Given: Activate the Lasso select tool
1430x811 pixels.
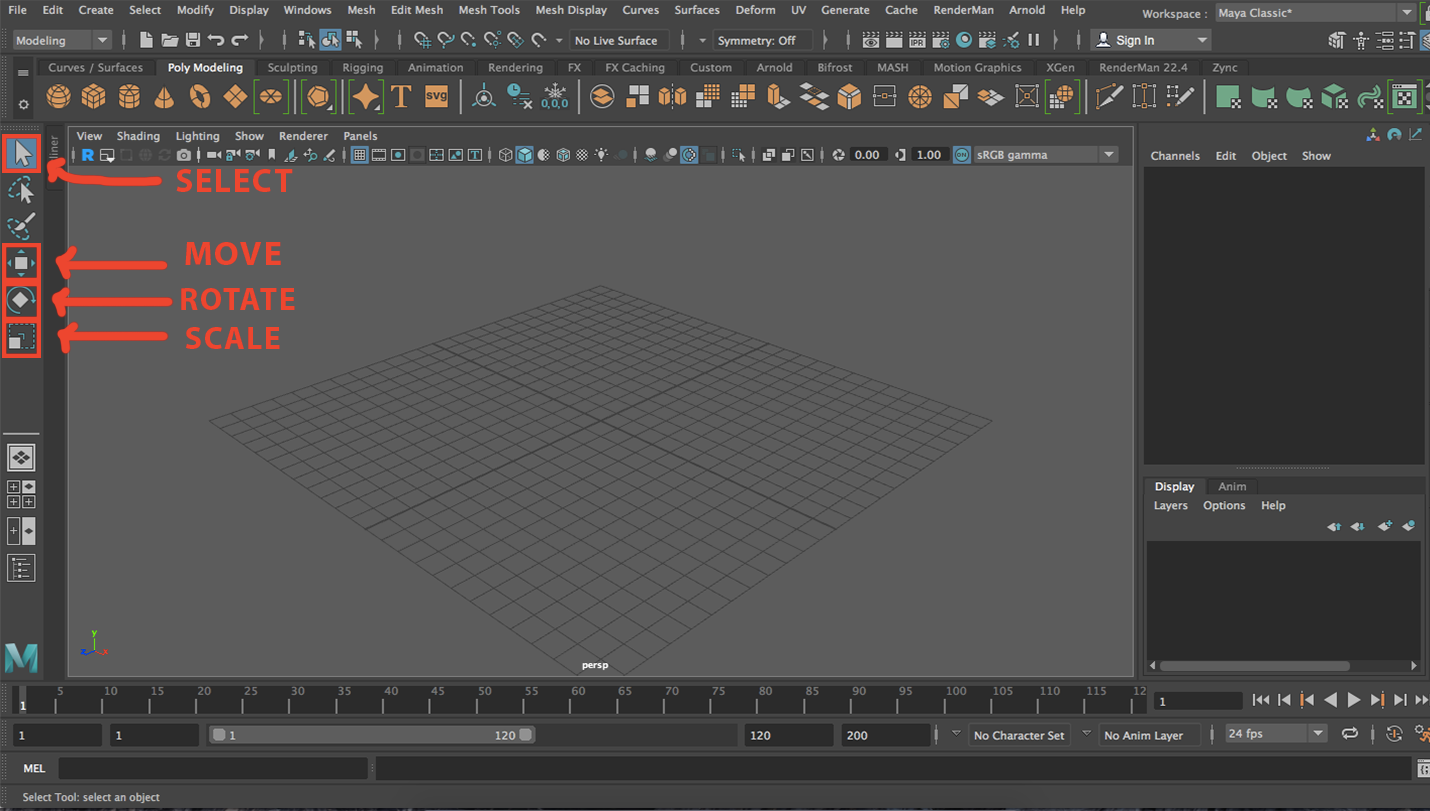Looking at the screenshot, I should point(21,190).
